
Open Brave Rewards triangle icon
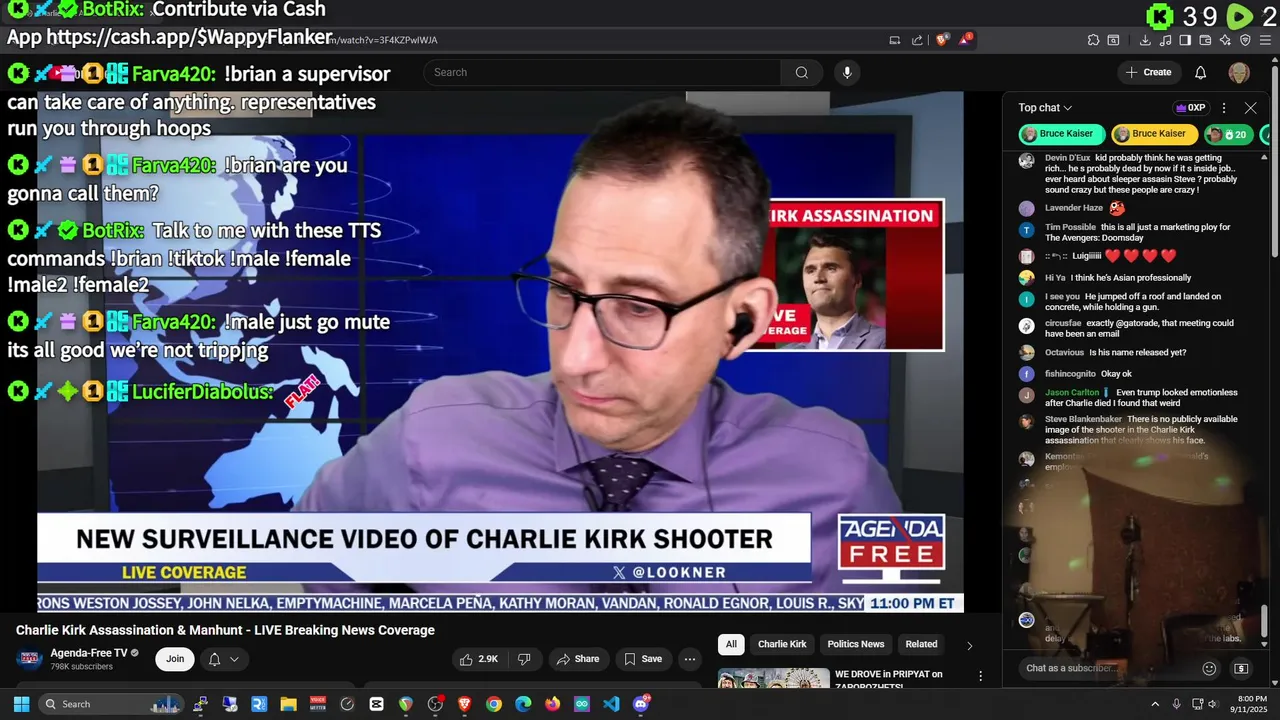pyautogui.click(x=965, y=40)
